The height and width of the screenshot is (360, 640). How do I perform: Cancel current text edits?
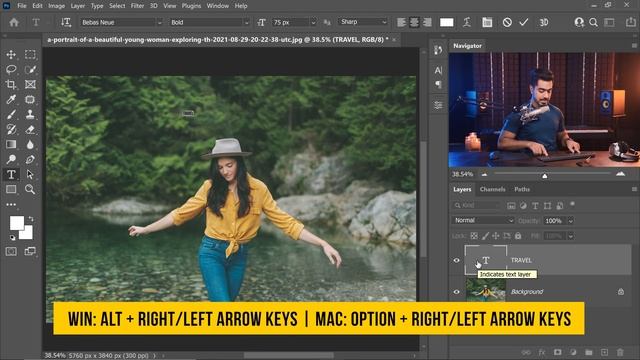pyautogui.click(x=507, y=22)
